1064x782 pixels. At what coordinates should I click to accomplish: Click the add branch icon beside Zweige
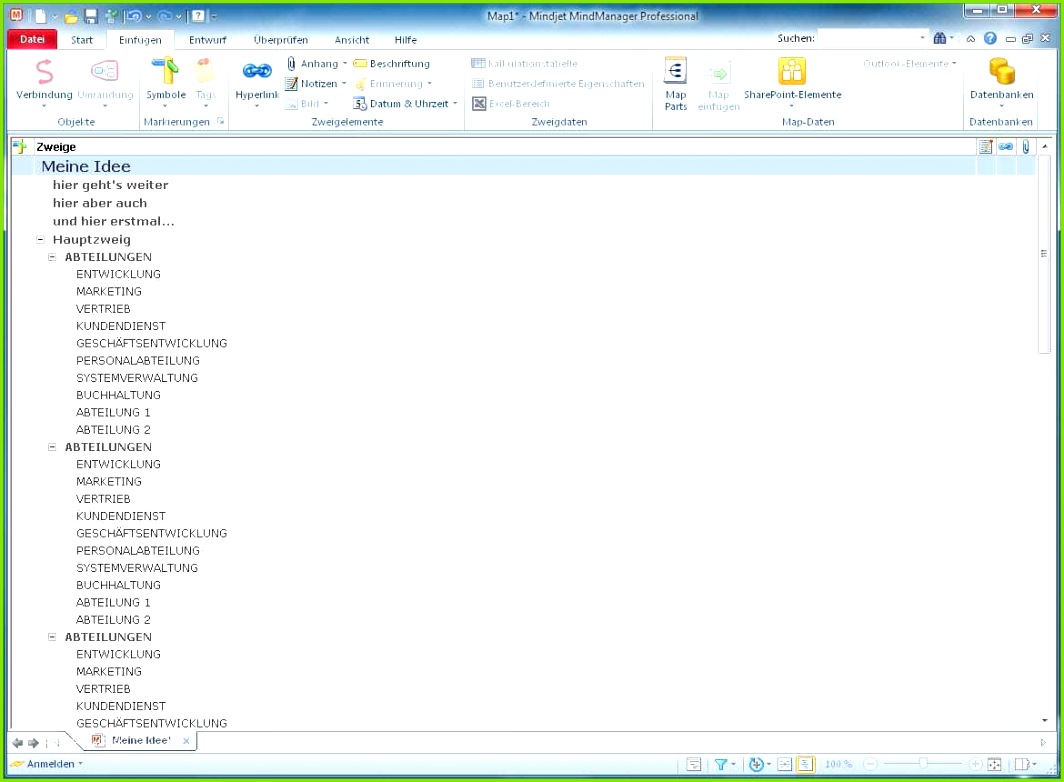[20, 147]
